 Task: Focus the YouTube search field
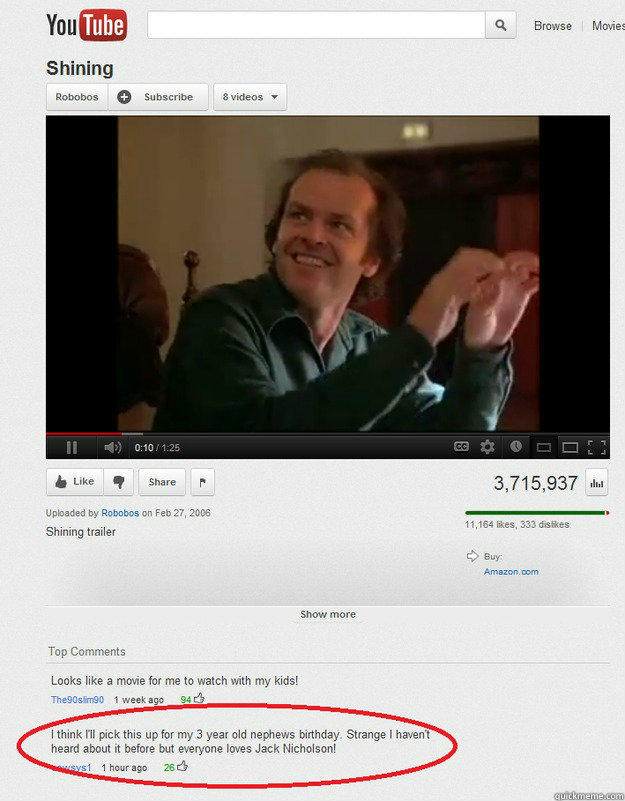point(316,25)
